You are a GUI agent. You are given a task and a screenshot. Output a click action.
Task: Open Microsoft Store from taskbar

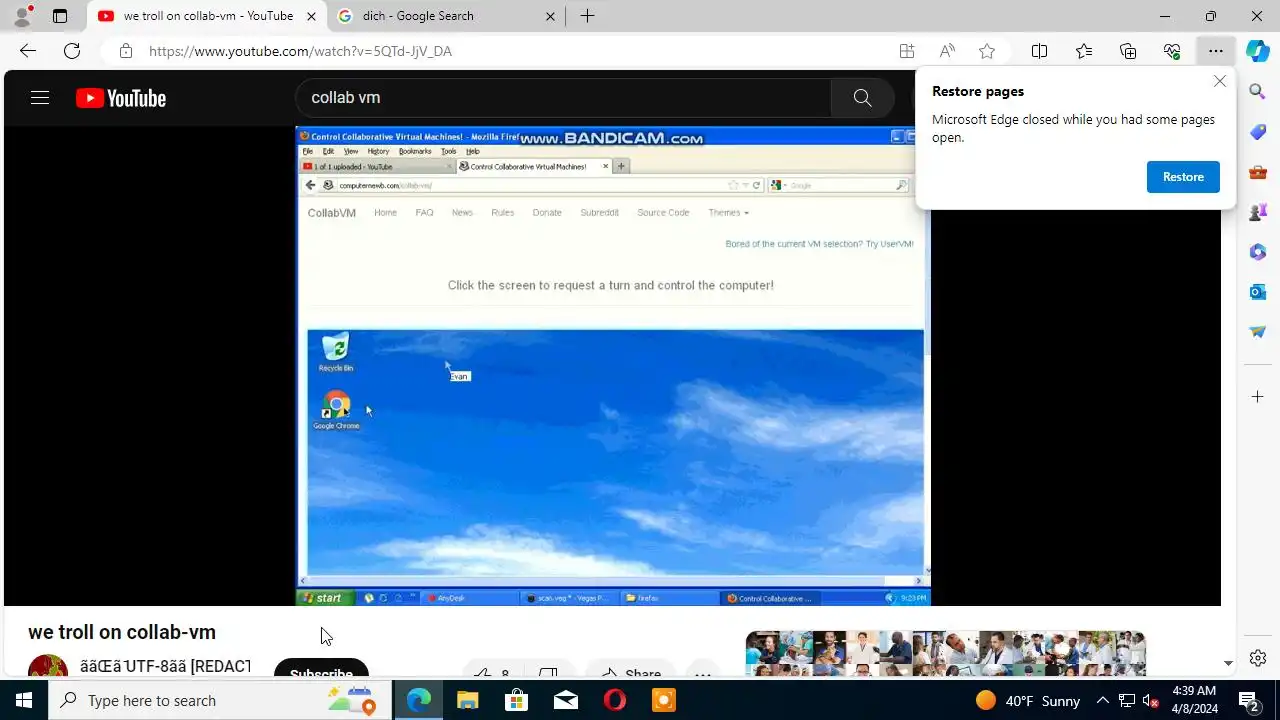coord(516,700)
